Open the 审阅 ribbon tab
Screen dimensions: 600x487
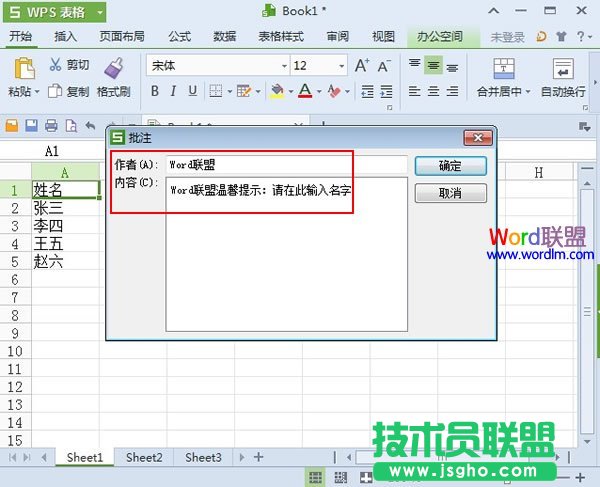point(338,37)
